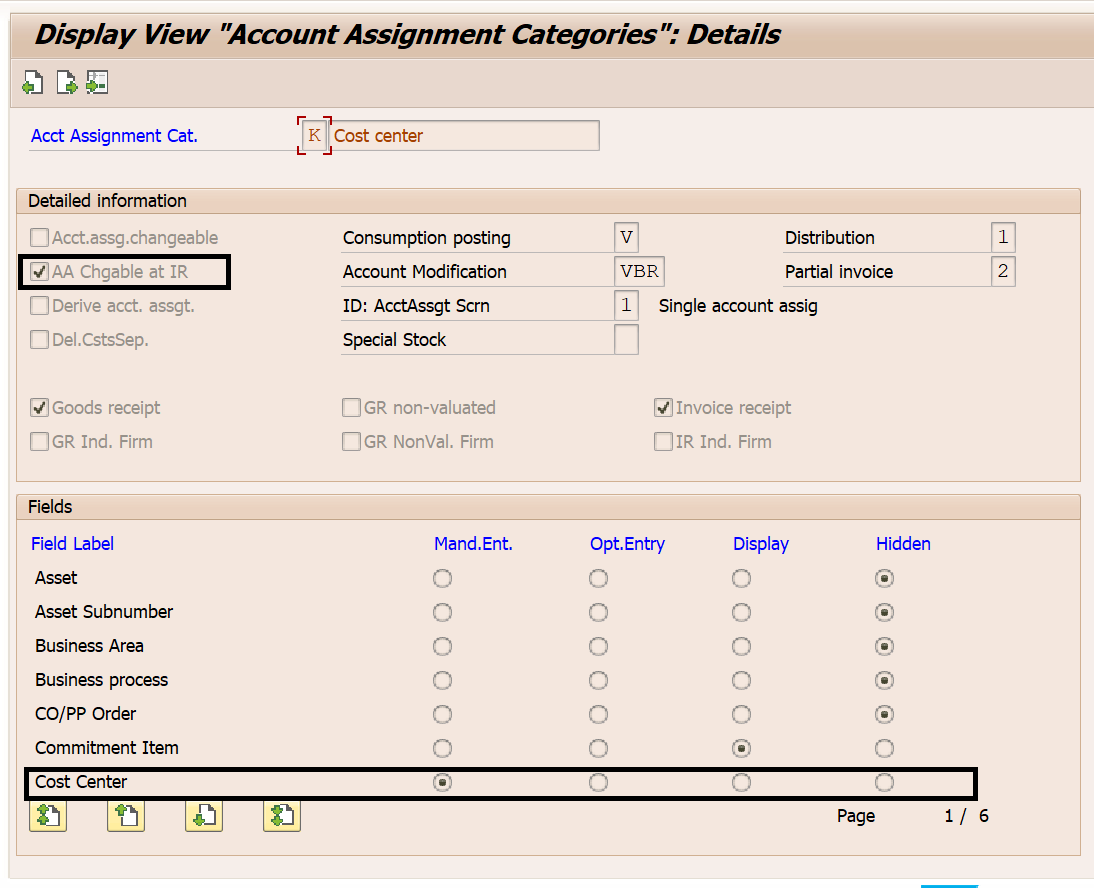
Task: Click the Account Modification VBR field
Action: pos(639,272)
